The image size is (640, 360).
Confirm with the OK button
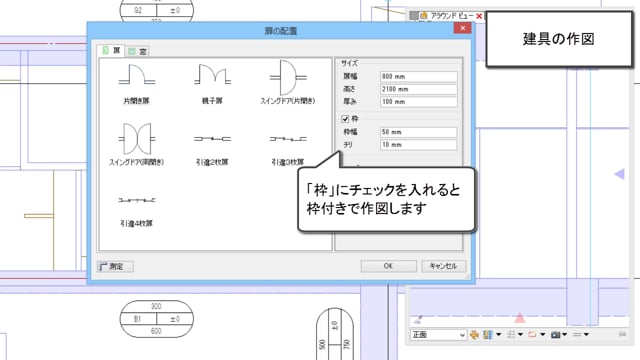388,266
